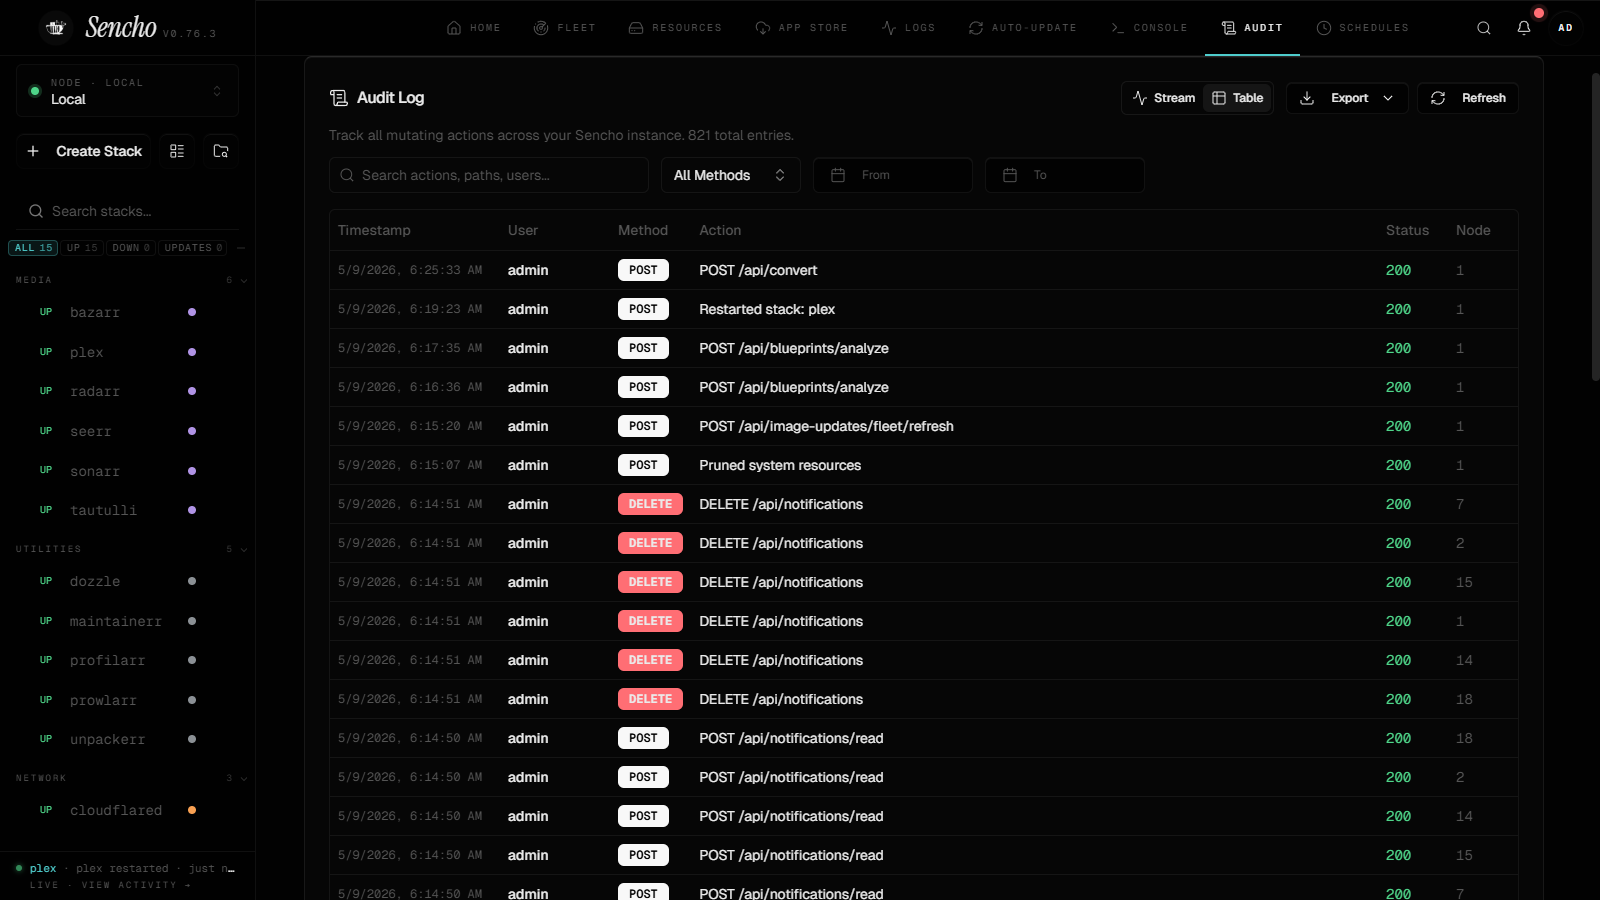Click the Audit Log heading icon
The width and height of the screenshot is (1600, 900).
click(x=339, y=98)
